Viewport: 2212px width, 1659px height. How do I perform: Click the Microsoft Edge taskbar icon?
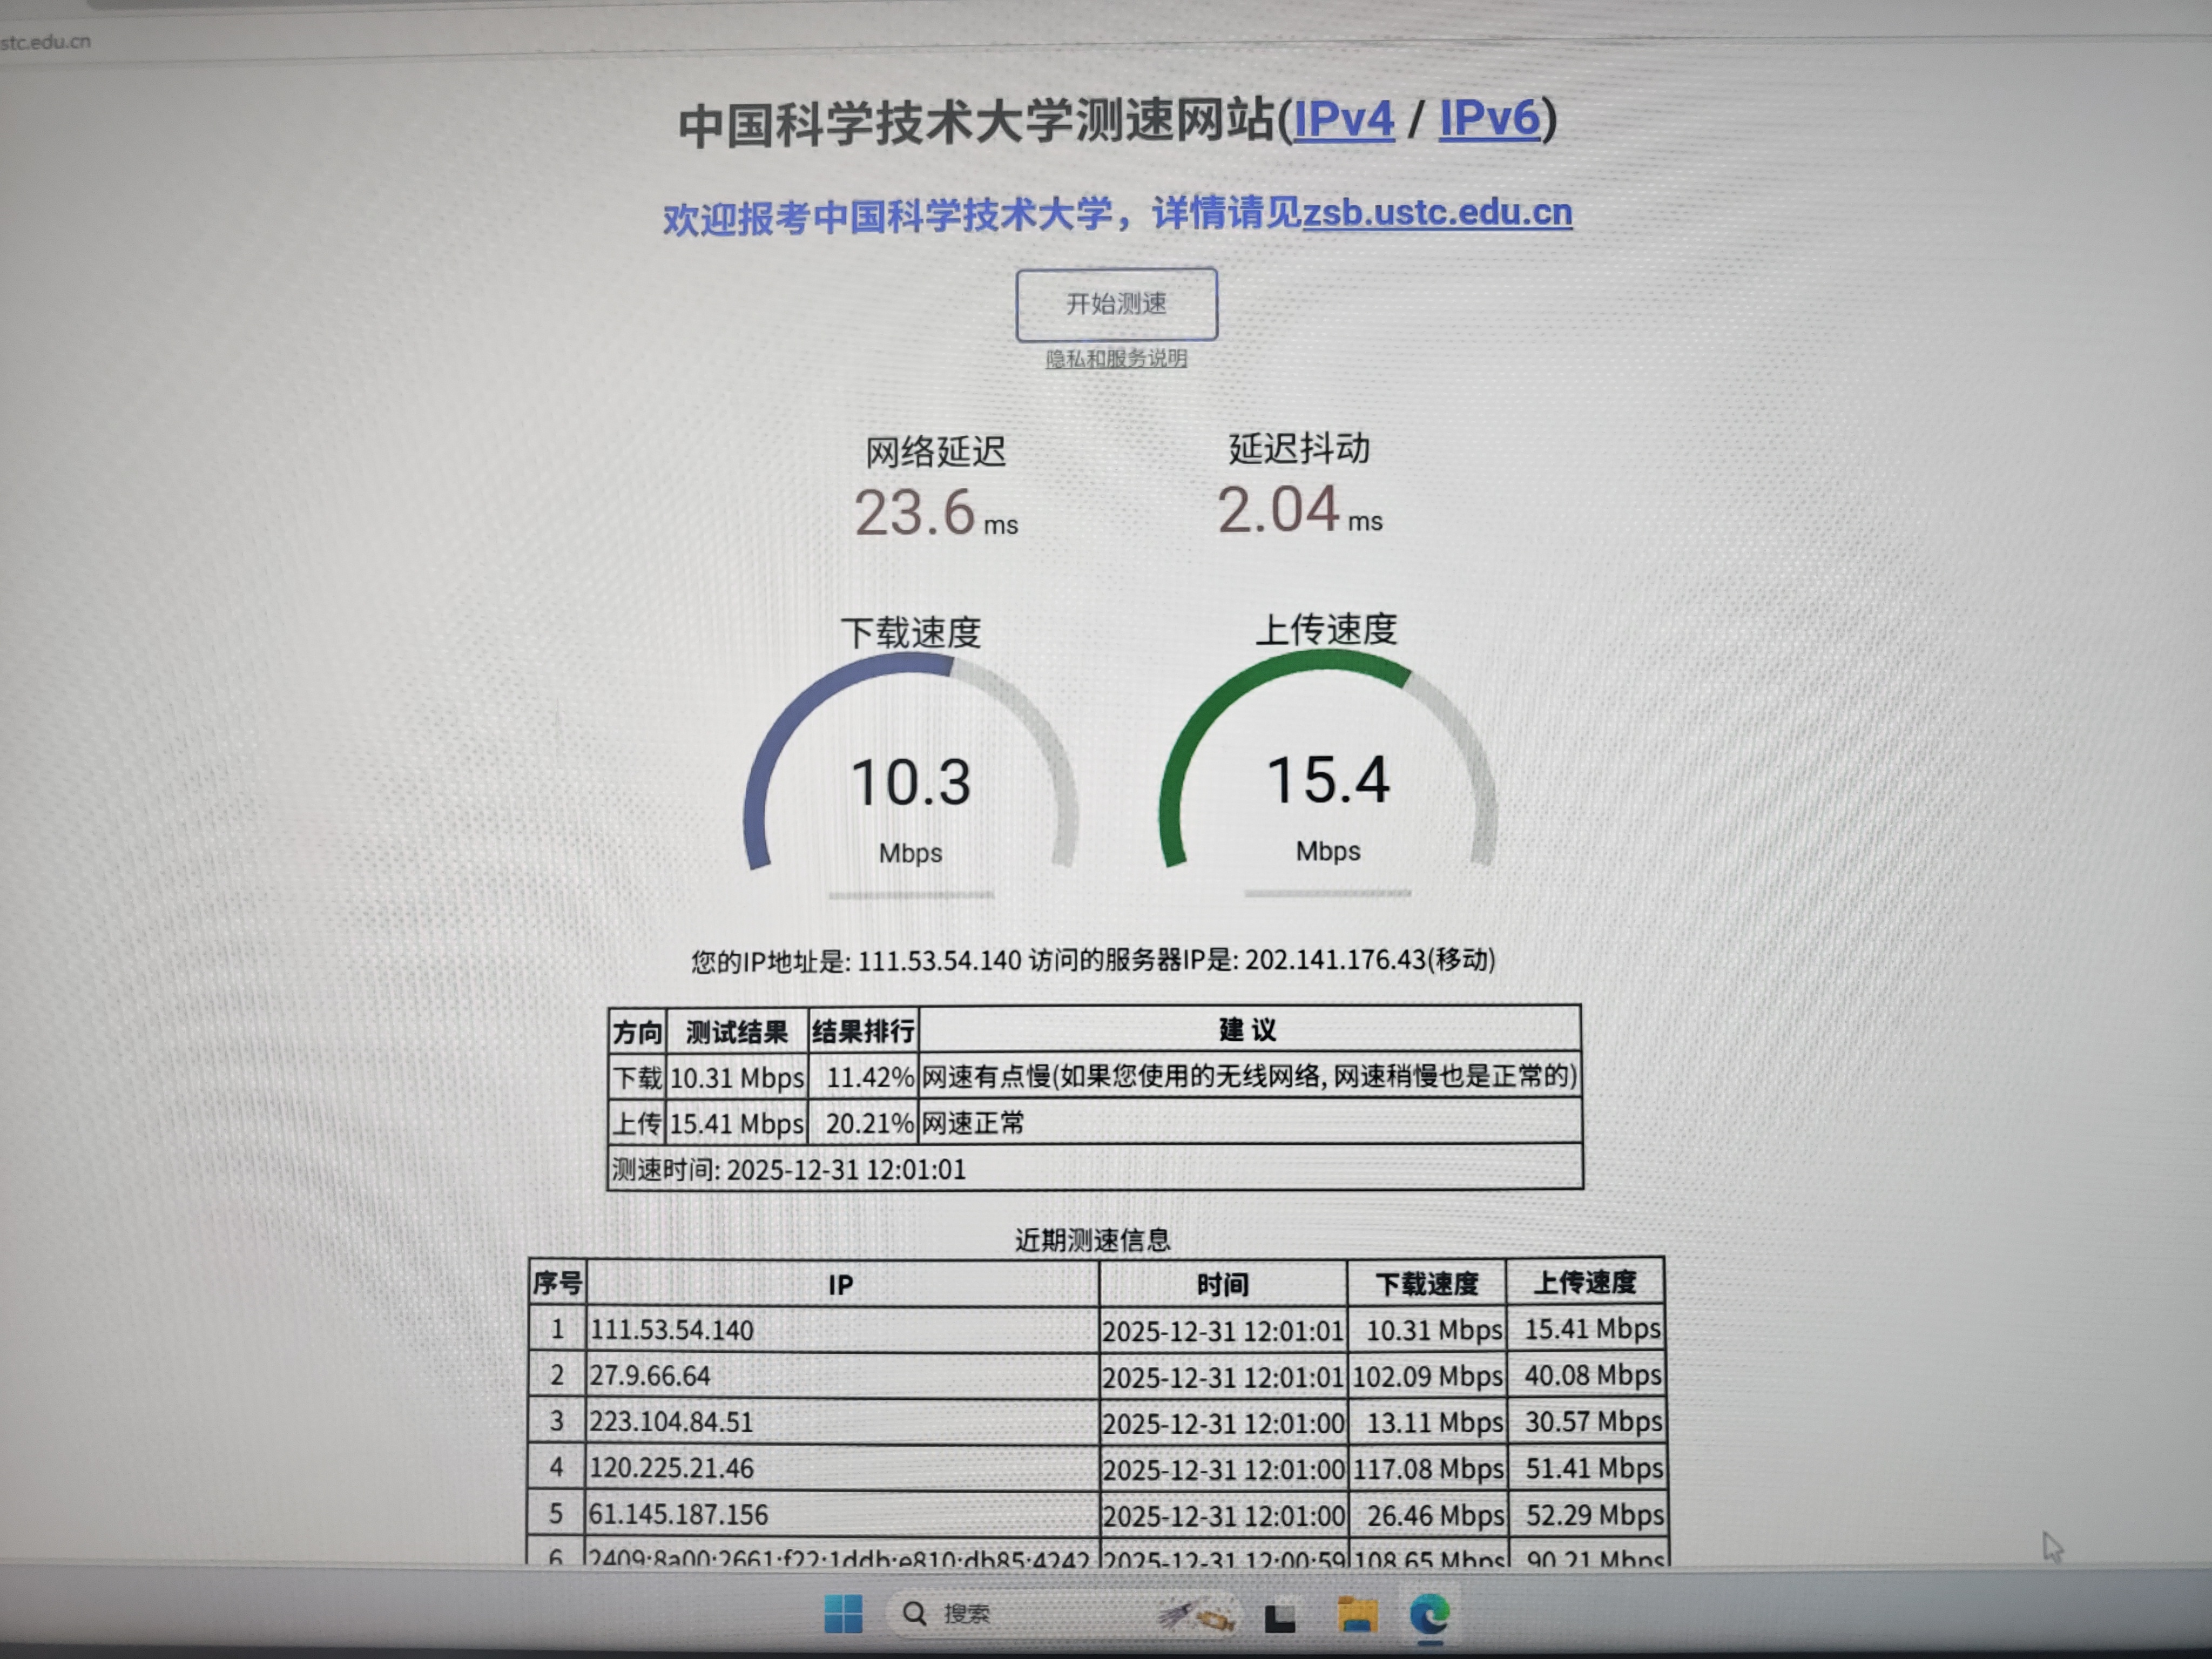click(x=1430, y=1614)
